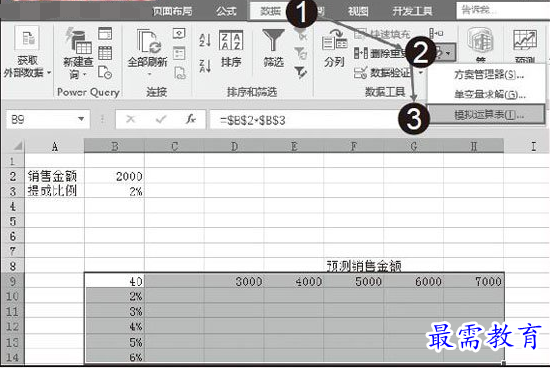Select the row 5 header
This screenshot has width=550, height=368.
pyautogui.click(x=13, y=221)
